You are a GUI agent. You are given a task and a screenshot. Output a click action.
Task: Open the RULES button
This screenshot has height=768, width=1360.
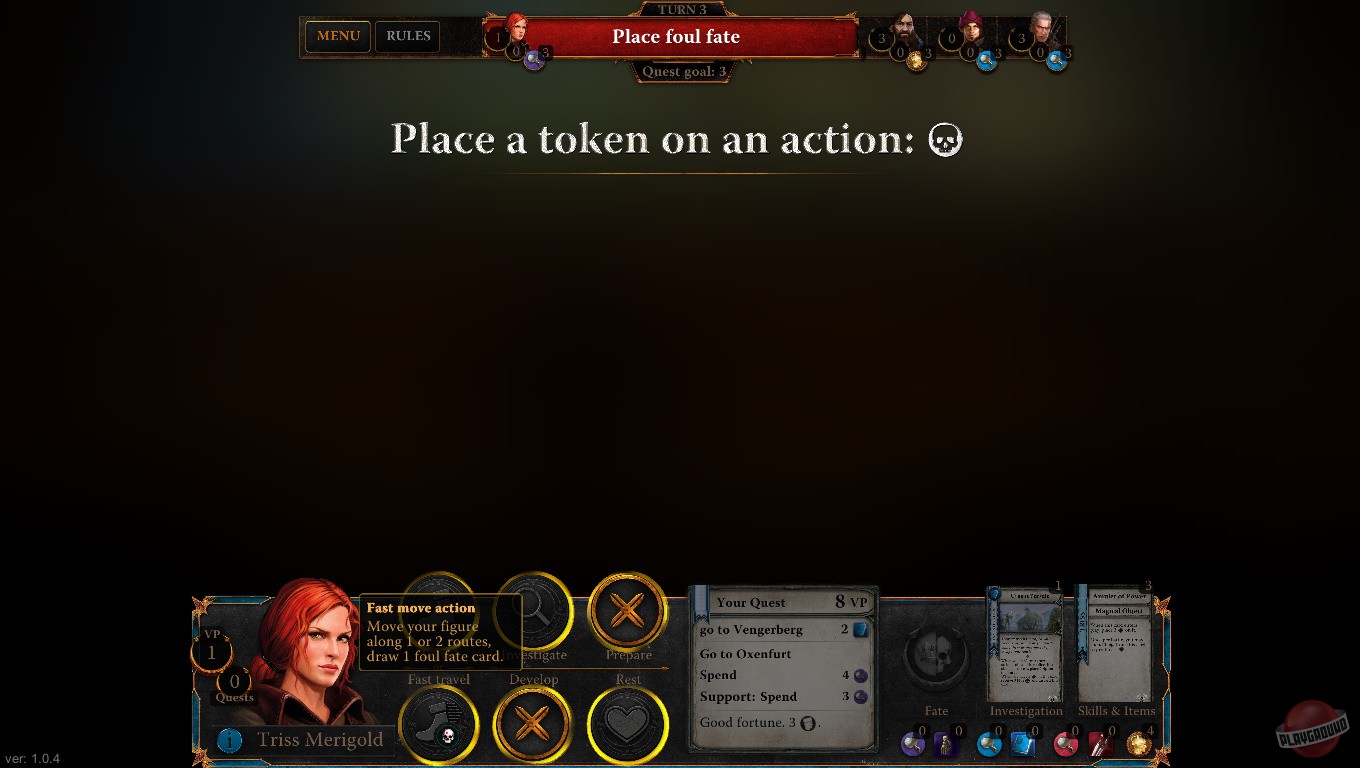(x=408, y=37)
